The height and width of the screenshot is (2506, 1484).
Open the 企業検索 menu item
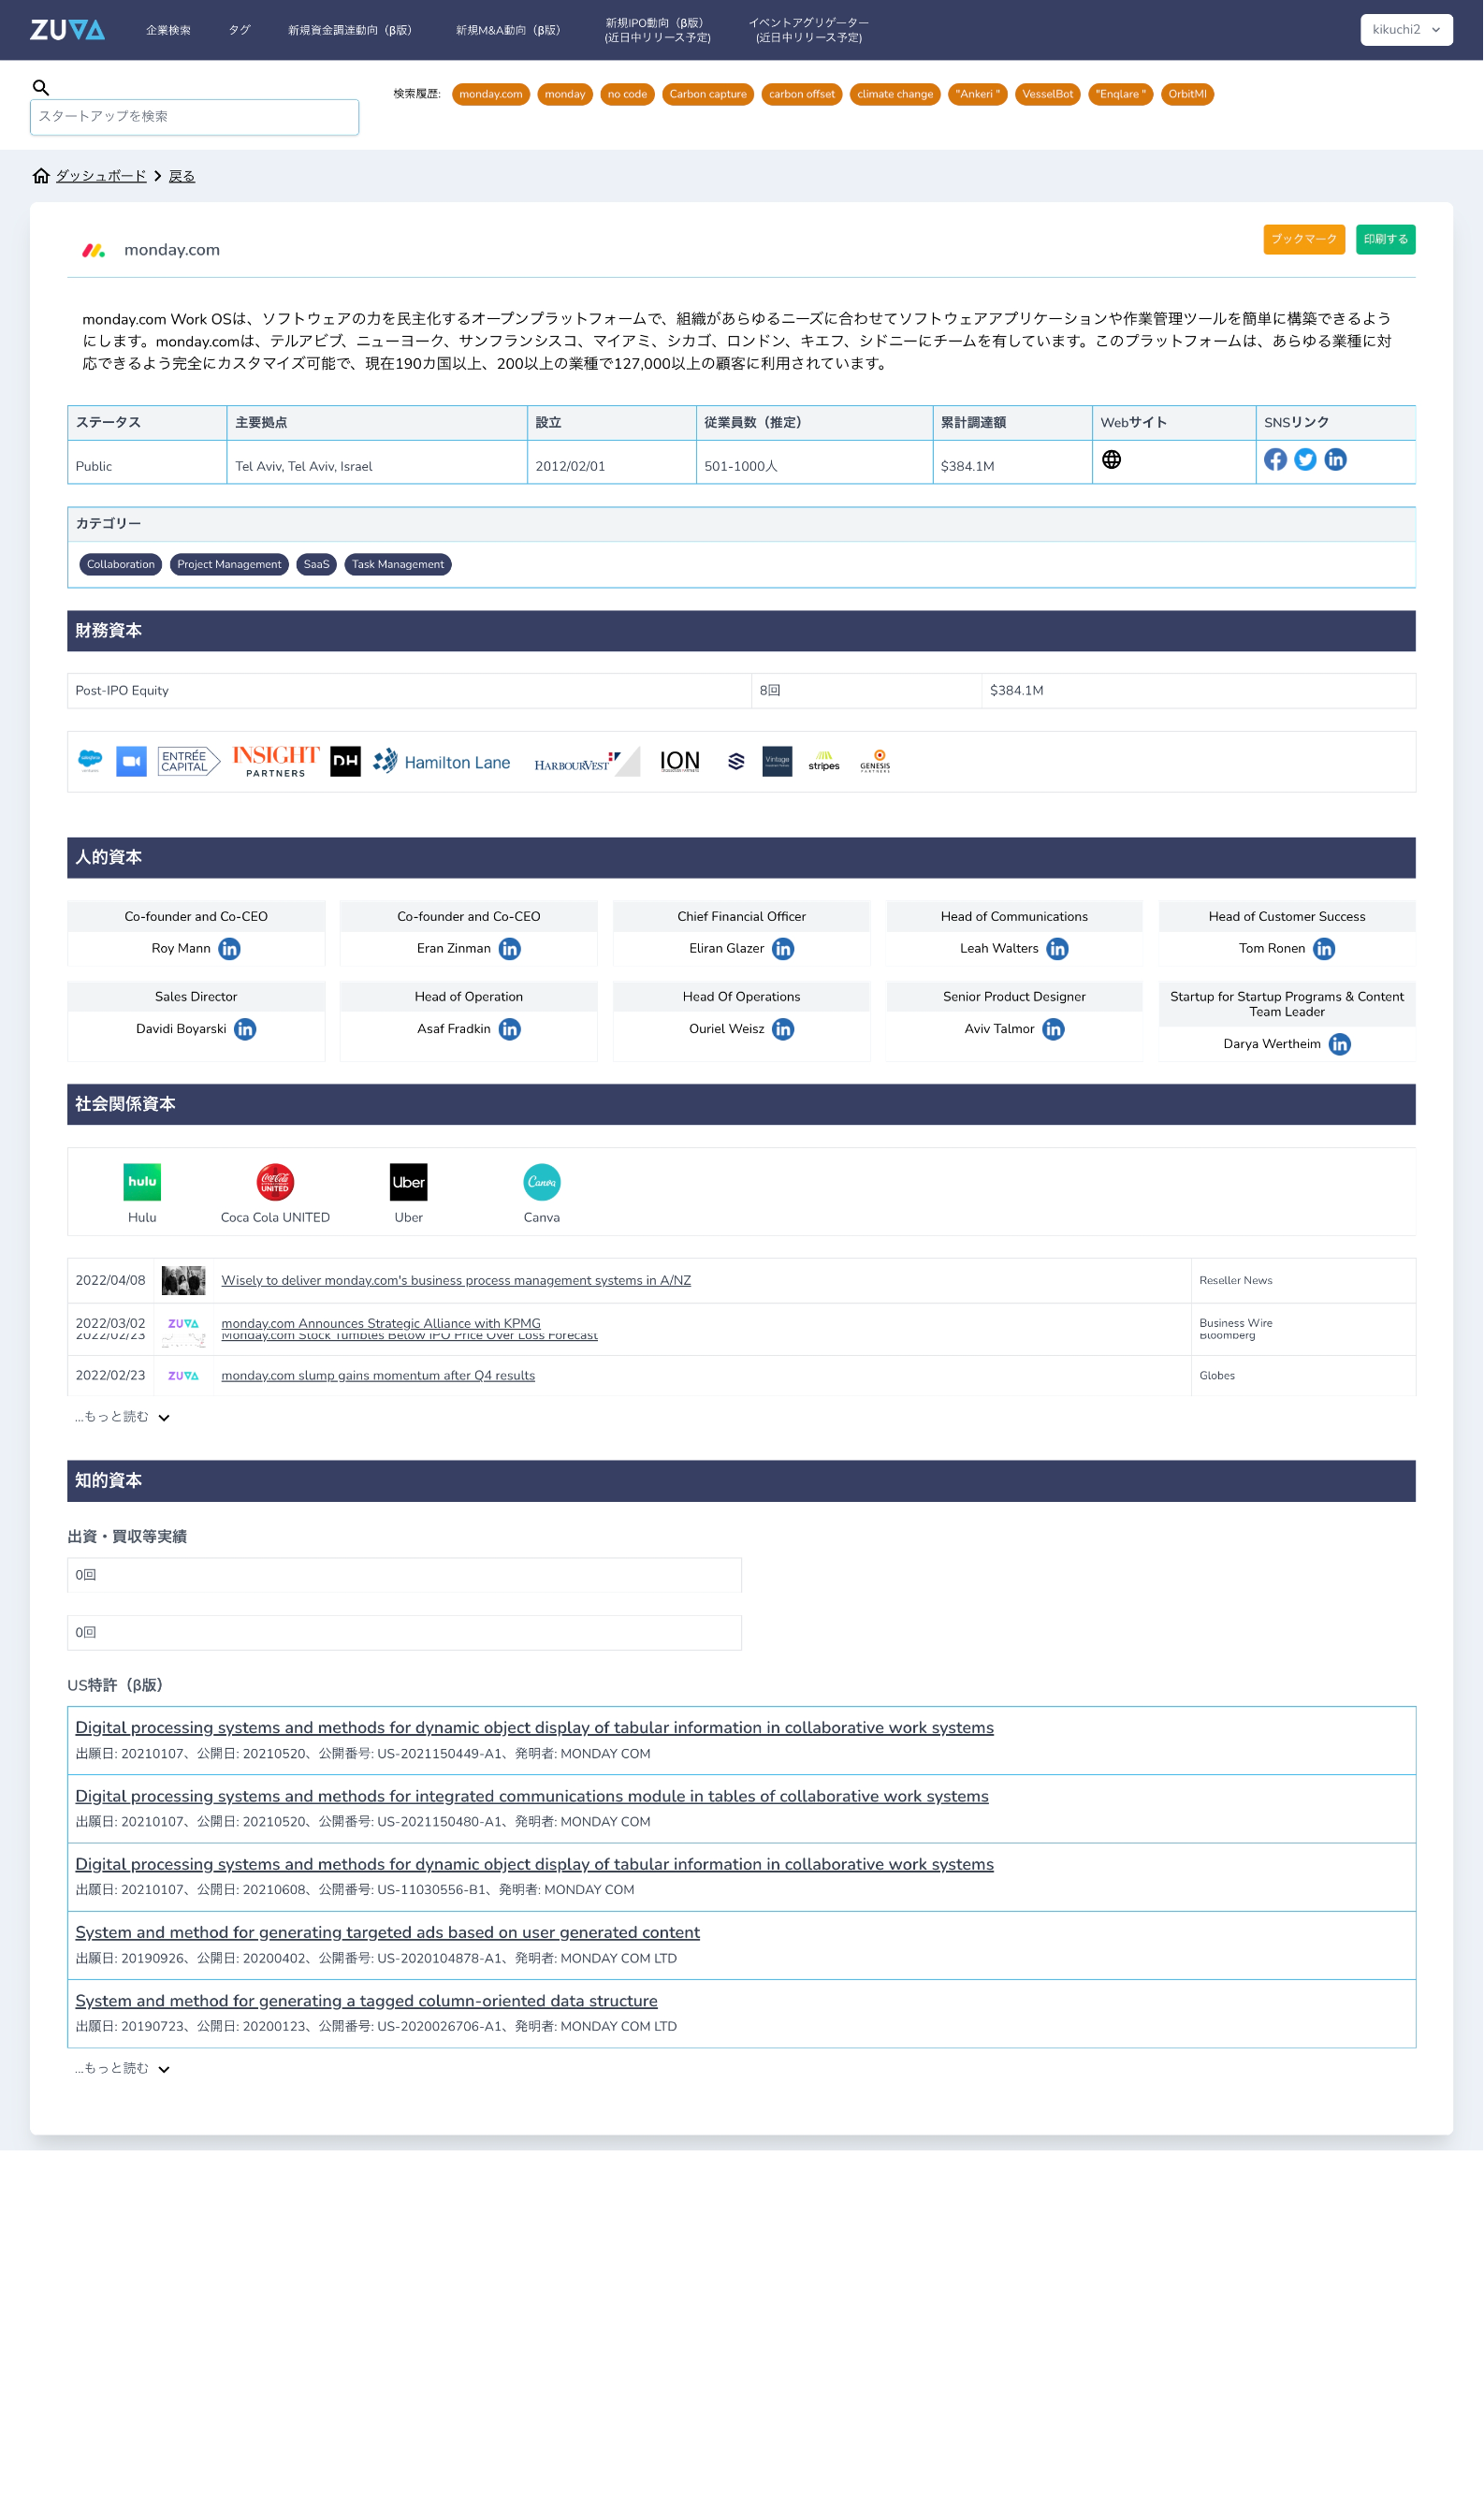coord(168,30)
